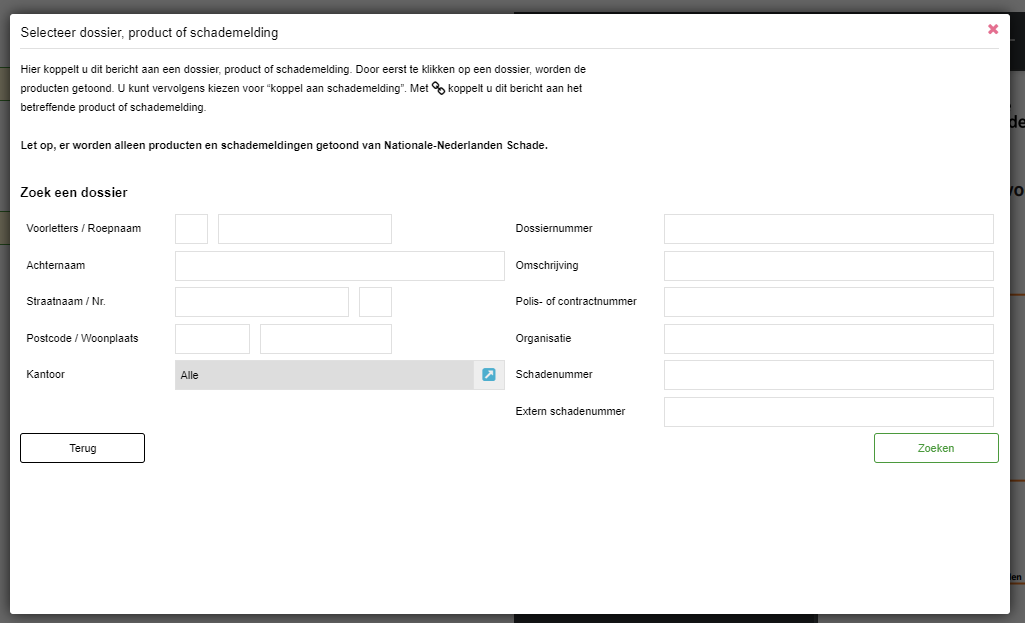Focus the Roepnaam input field
The width and height of the screenshot is (1025, 623).
click(305, 229)
